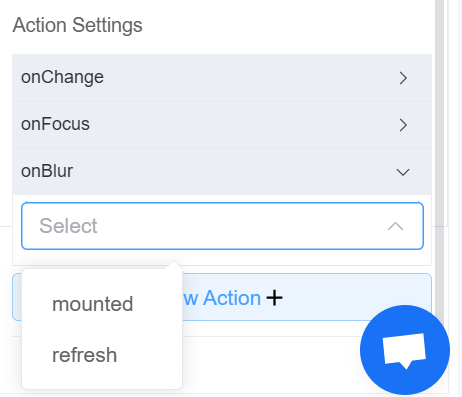Expand onChange using its right chevron
This screenshot has height=397, width=462.
(x=403, y=78)
